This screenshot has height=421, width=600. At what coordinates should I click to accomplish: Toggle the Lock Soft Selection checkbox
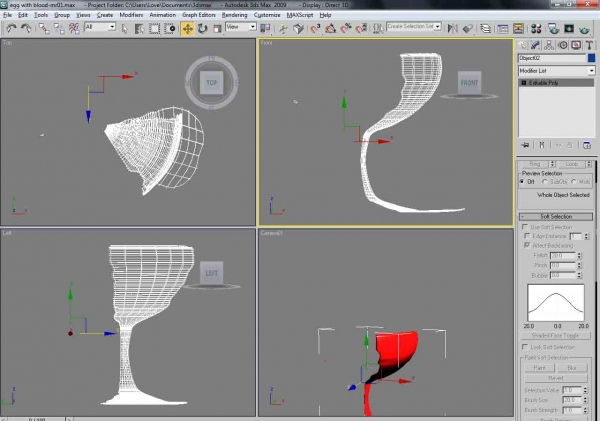(x=525, y=347)
